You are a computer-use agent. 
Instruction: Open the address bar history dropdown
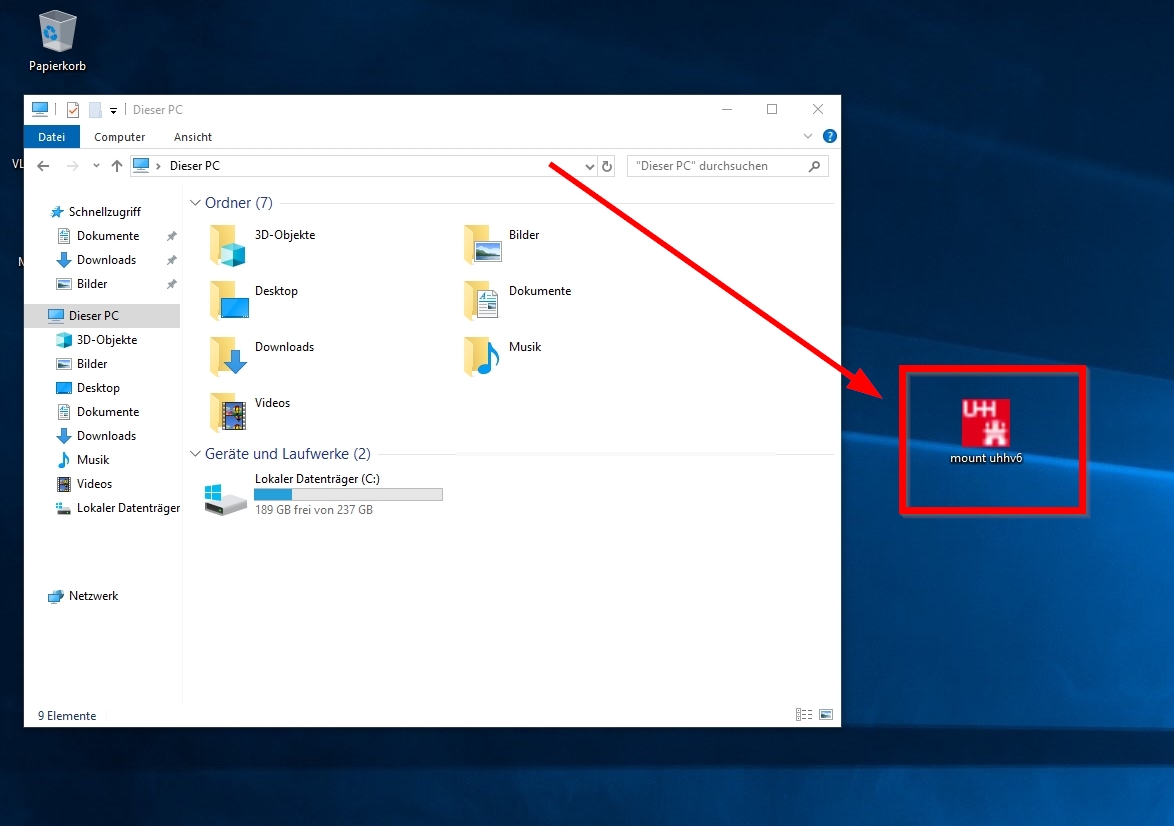(589, 166)
